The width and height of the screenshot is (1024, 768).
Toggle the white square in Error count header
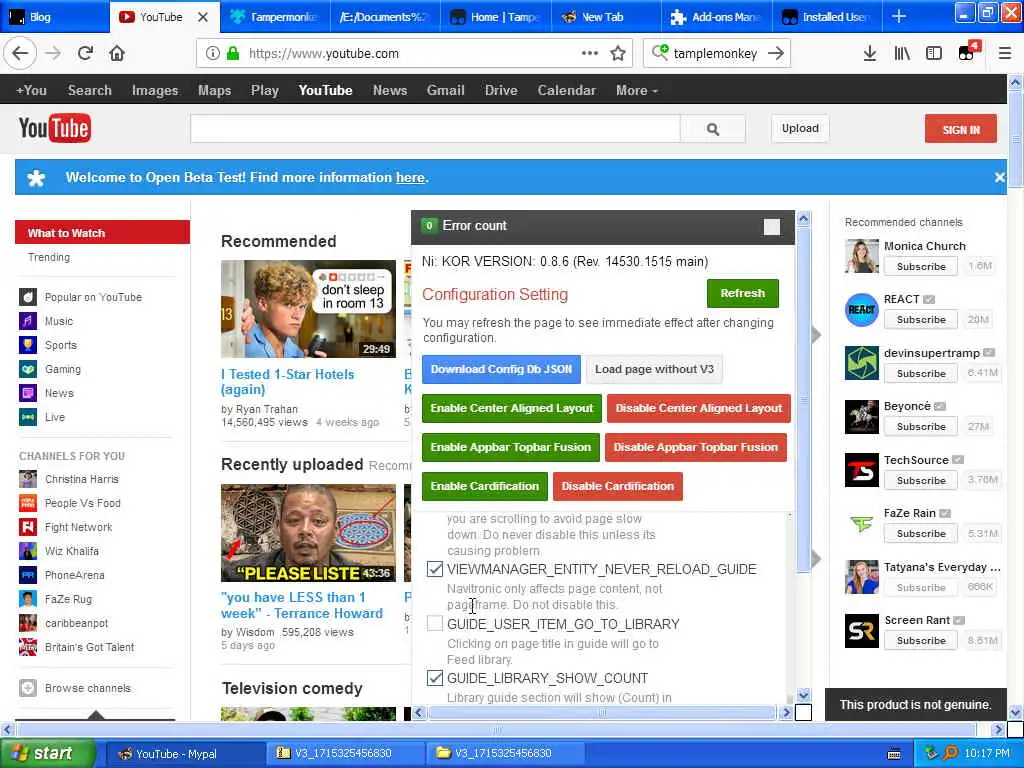pos(771,227)
